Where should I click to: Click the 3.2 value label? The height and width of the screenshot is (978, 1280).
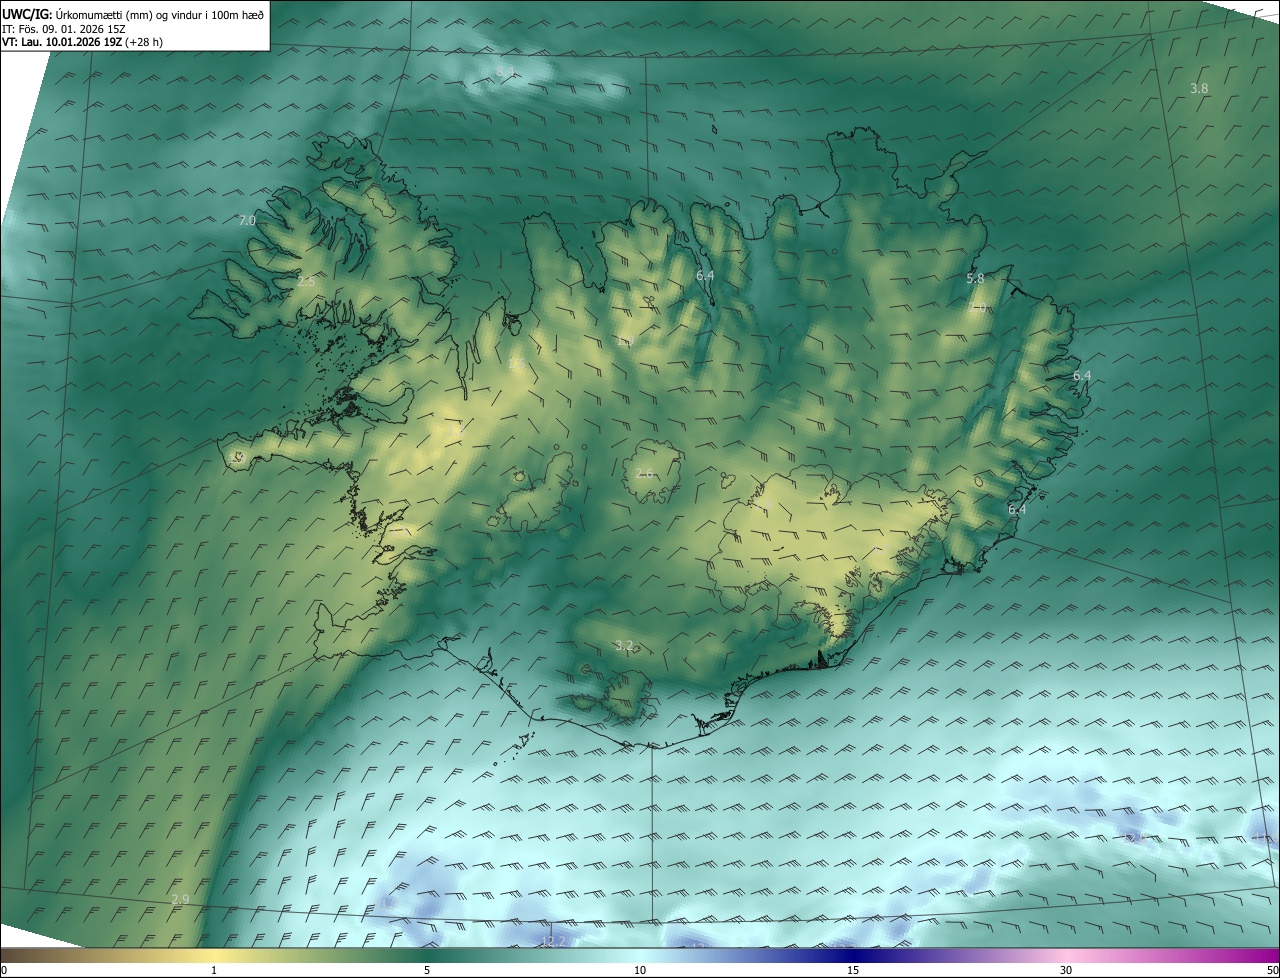coord(624,645)
